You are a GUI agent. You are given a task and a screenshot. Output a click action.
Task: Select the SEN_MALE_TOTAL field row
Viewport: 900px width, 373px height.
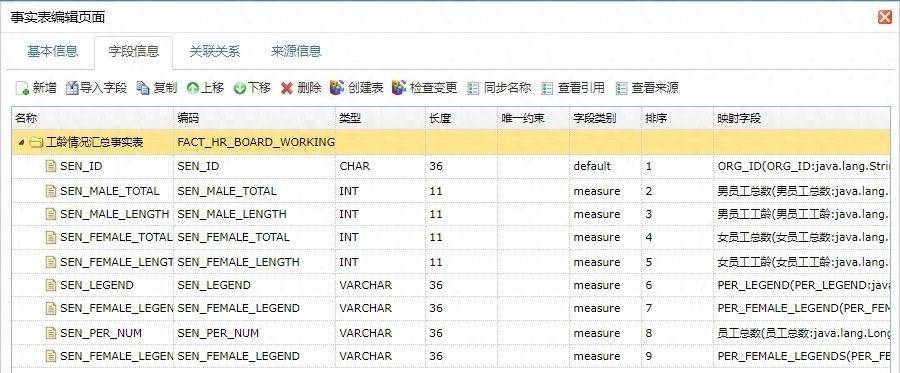point(450,191)
